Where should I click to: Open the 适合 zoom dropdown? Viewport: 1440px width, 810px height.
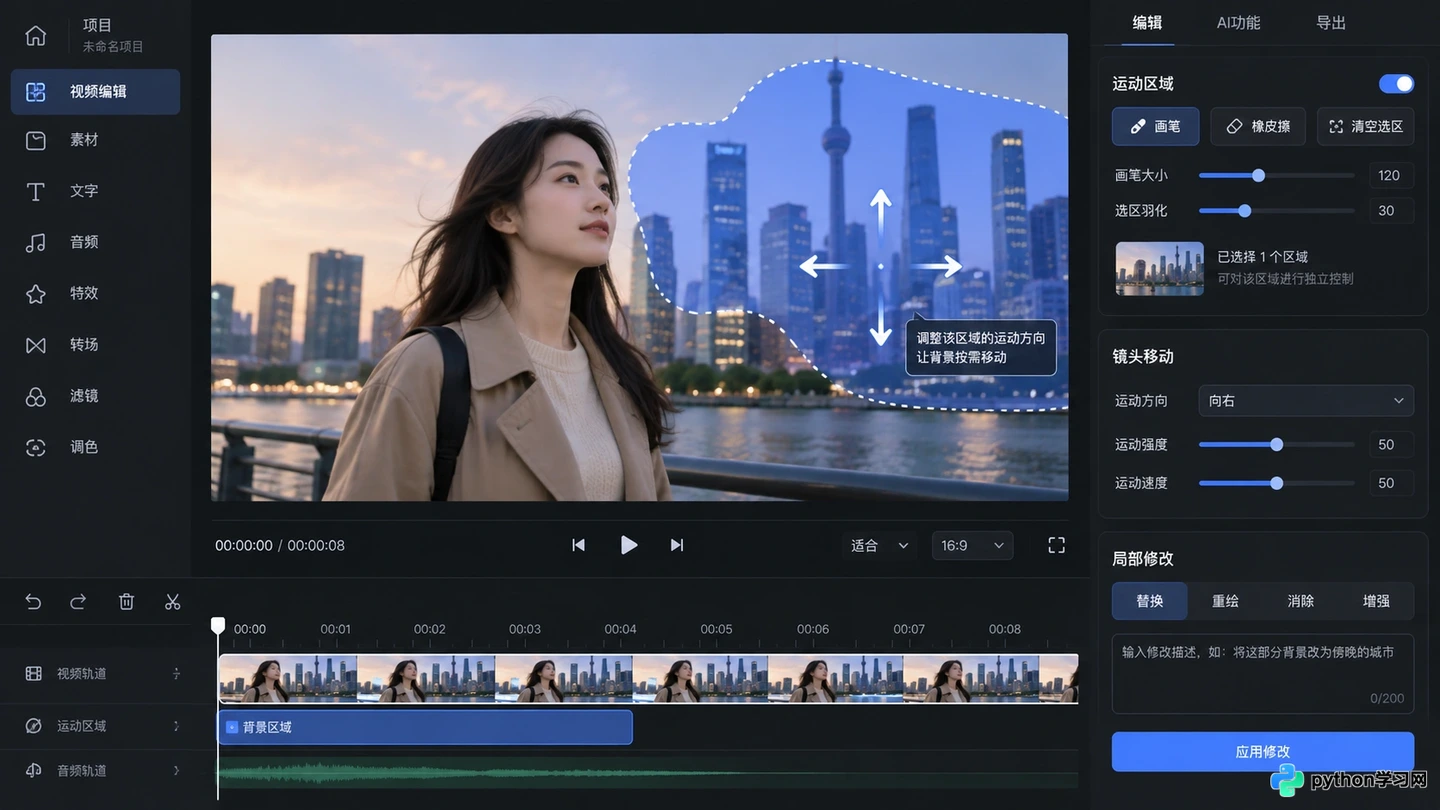pos(880,545)
